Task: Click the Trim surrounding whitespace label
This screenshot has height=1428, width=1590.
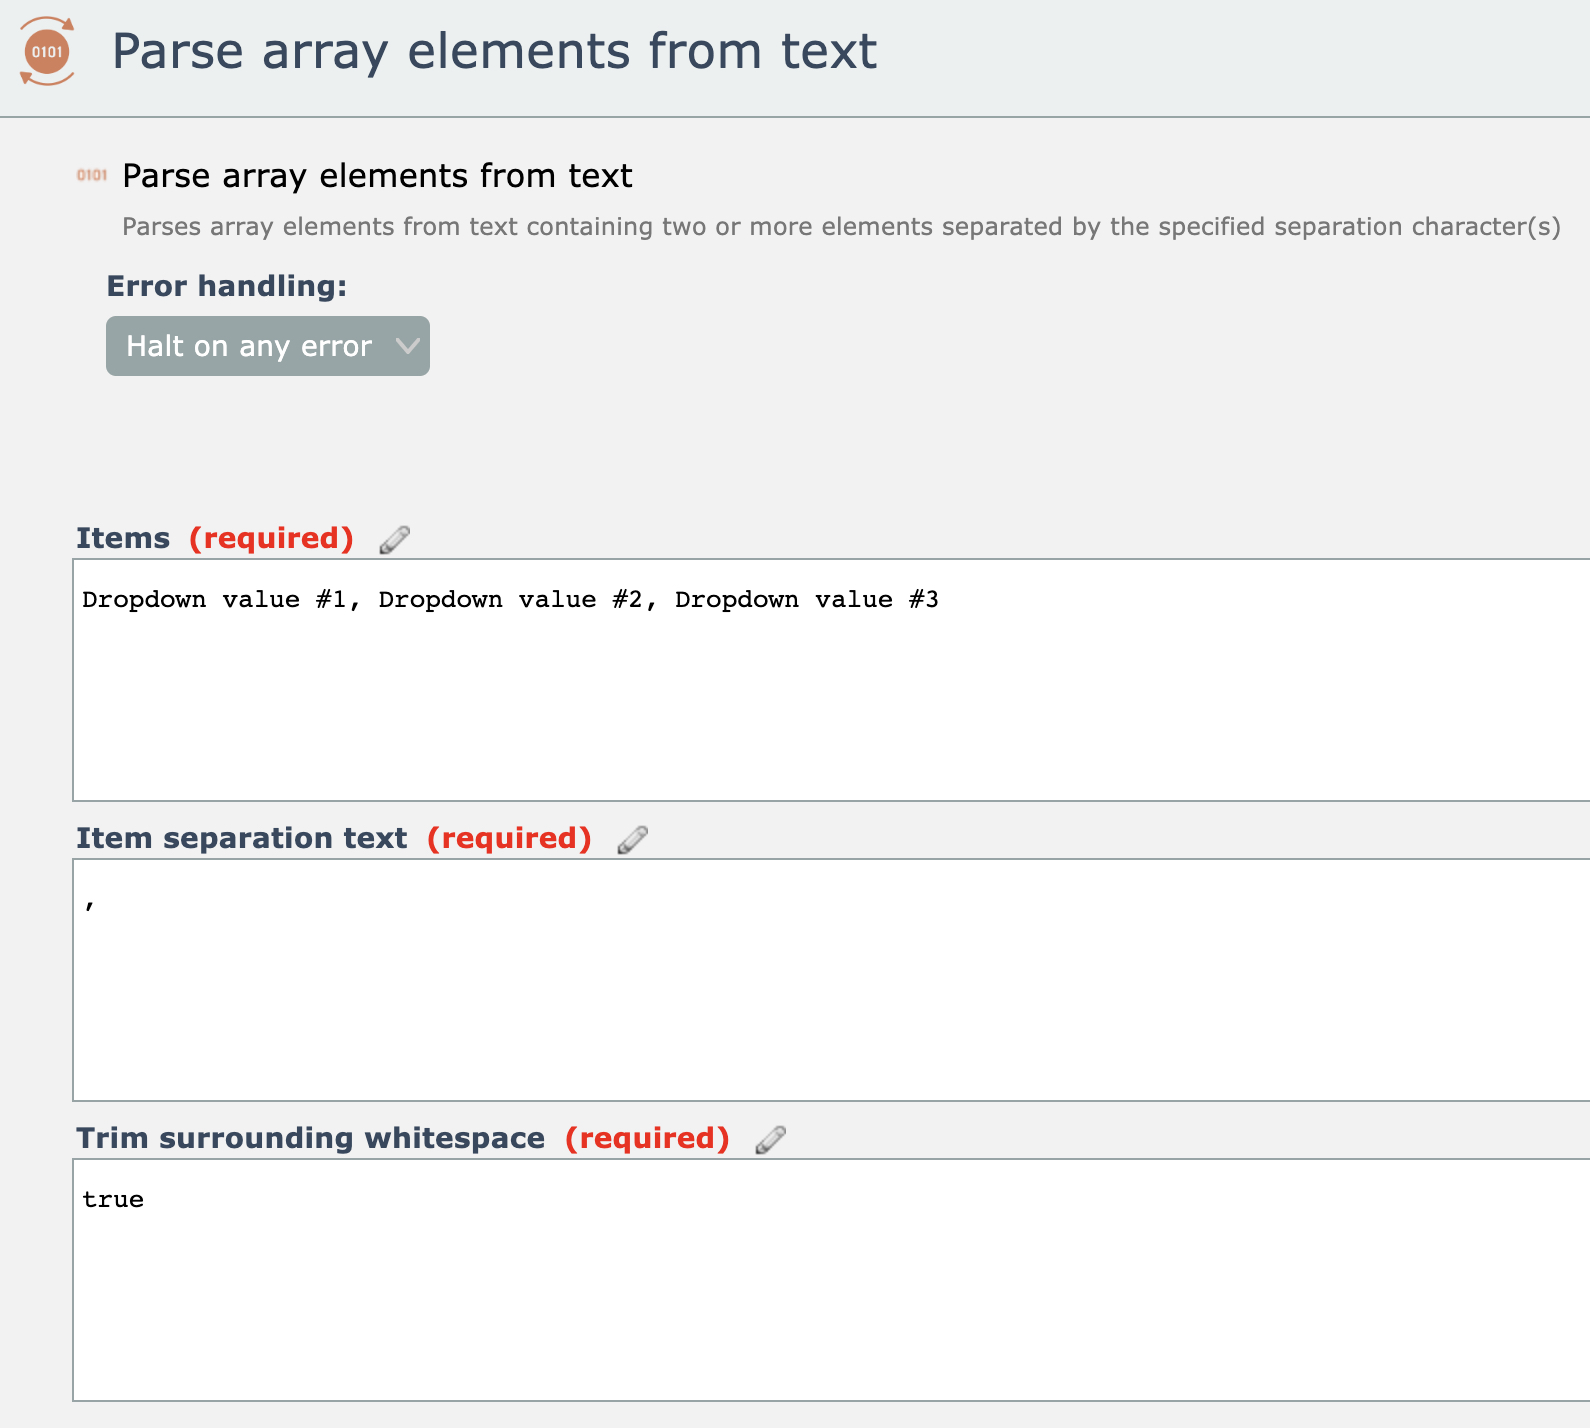Action: [310, 1138]
